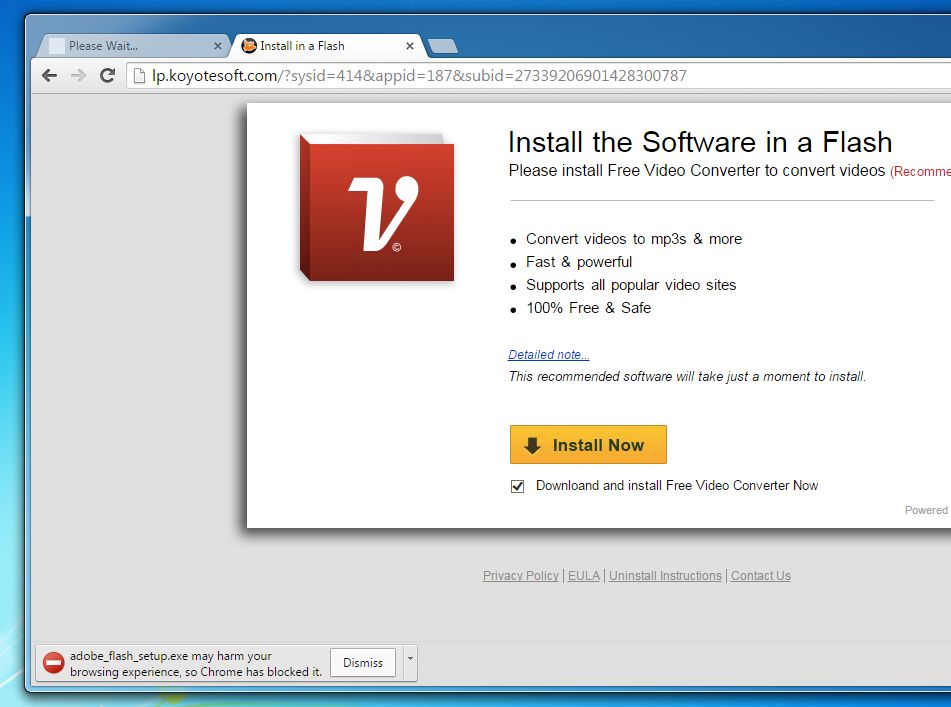Viewport: 951px width, 707px height.
Task: Navigate back using the browser back arrow
Action: point(48,75)
